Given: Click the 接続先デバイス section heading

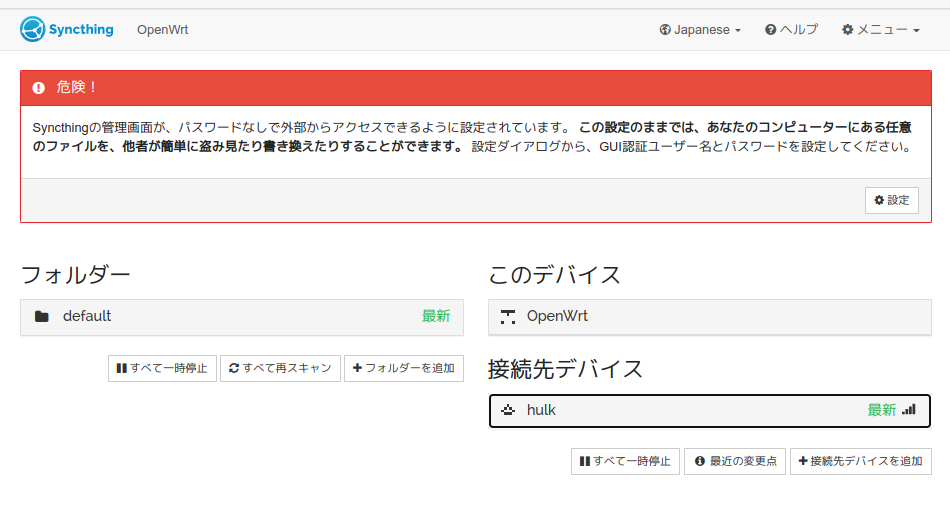Looking at the screenshot, I should (565, 369).
